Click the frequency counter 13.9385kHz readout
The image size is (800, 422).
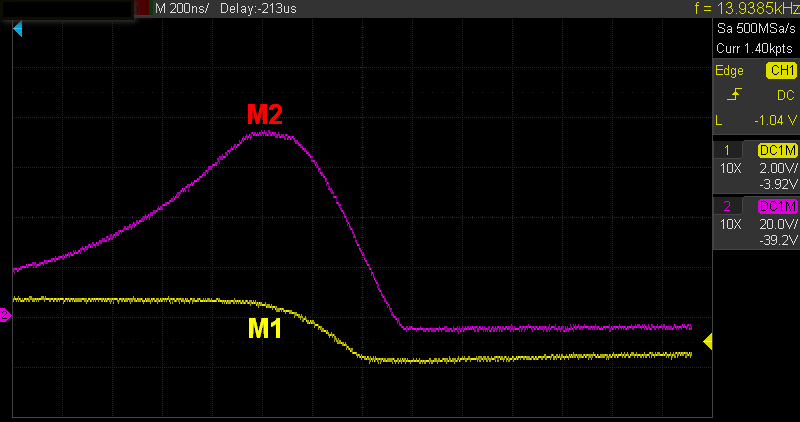point(747,8)
